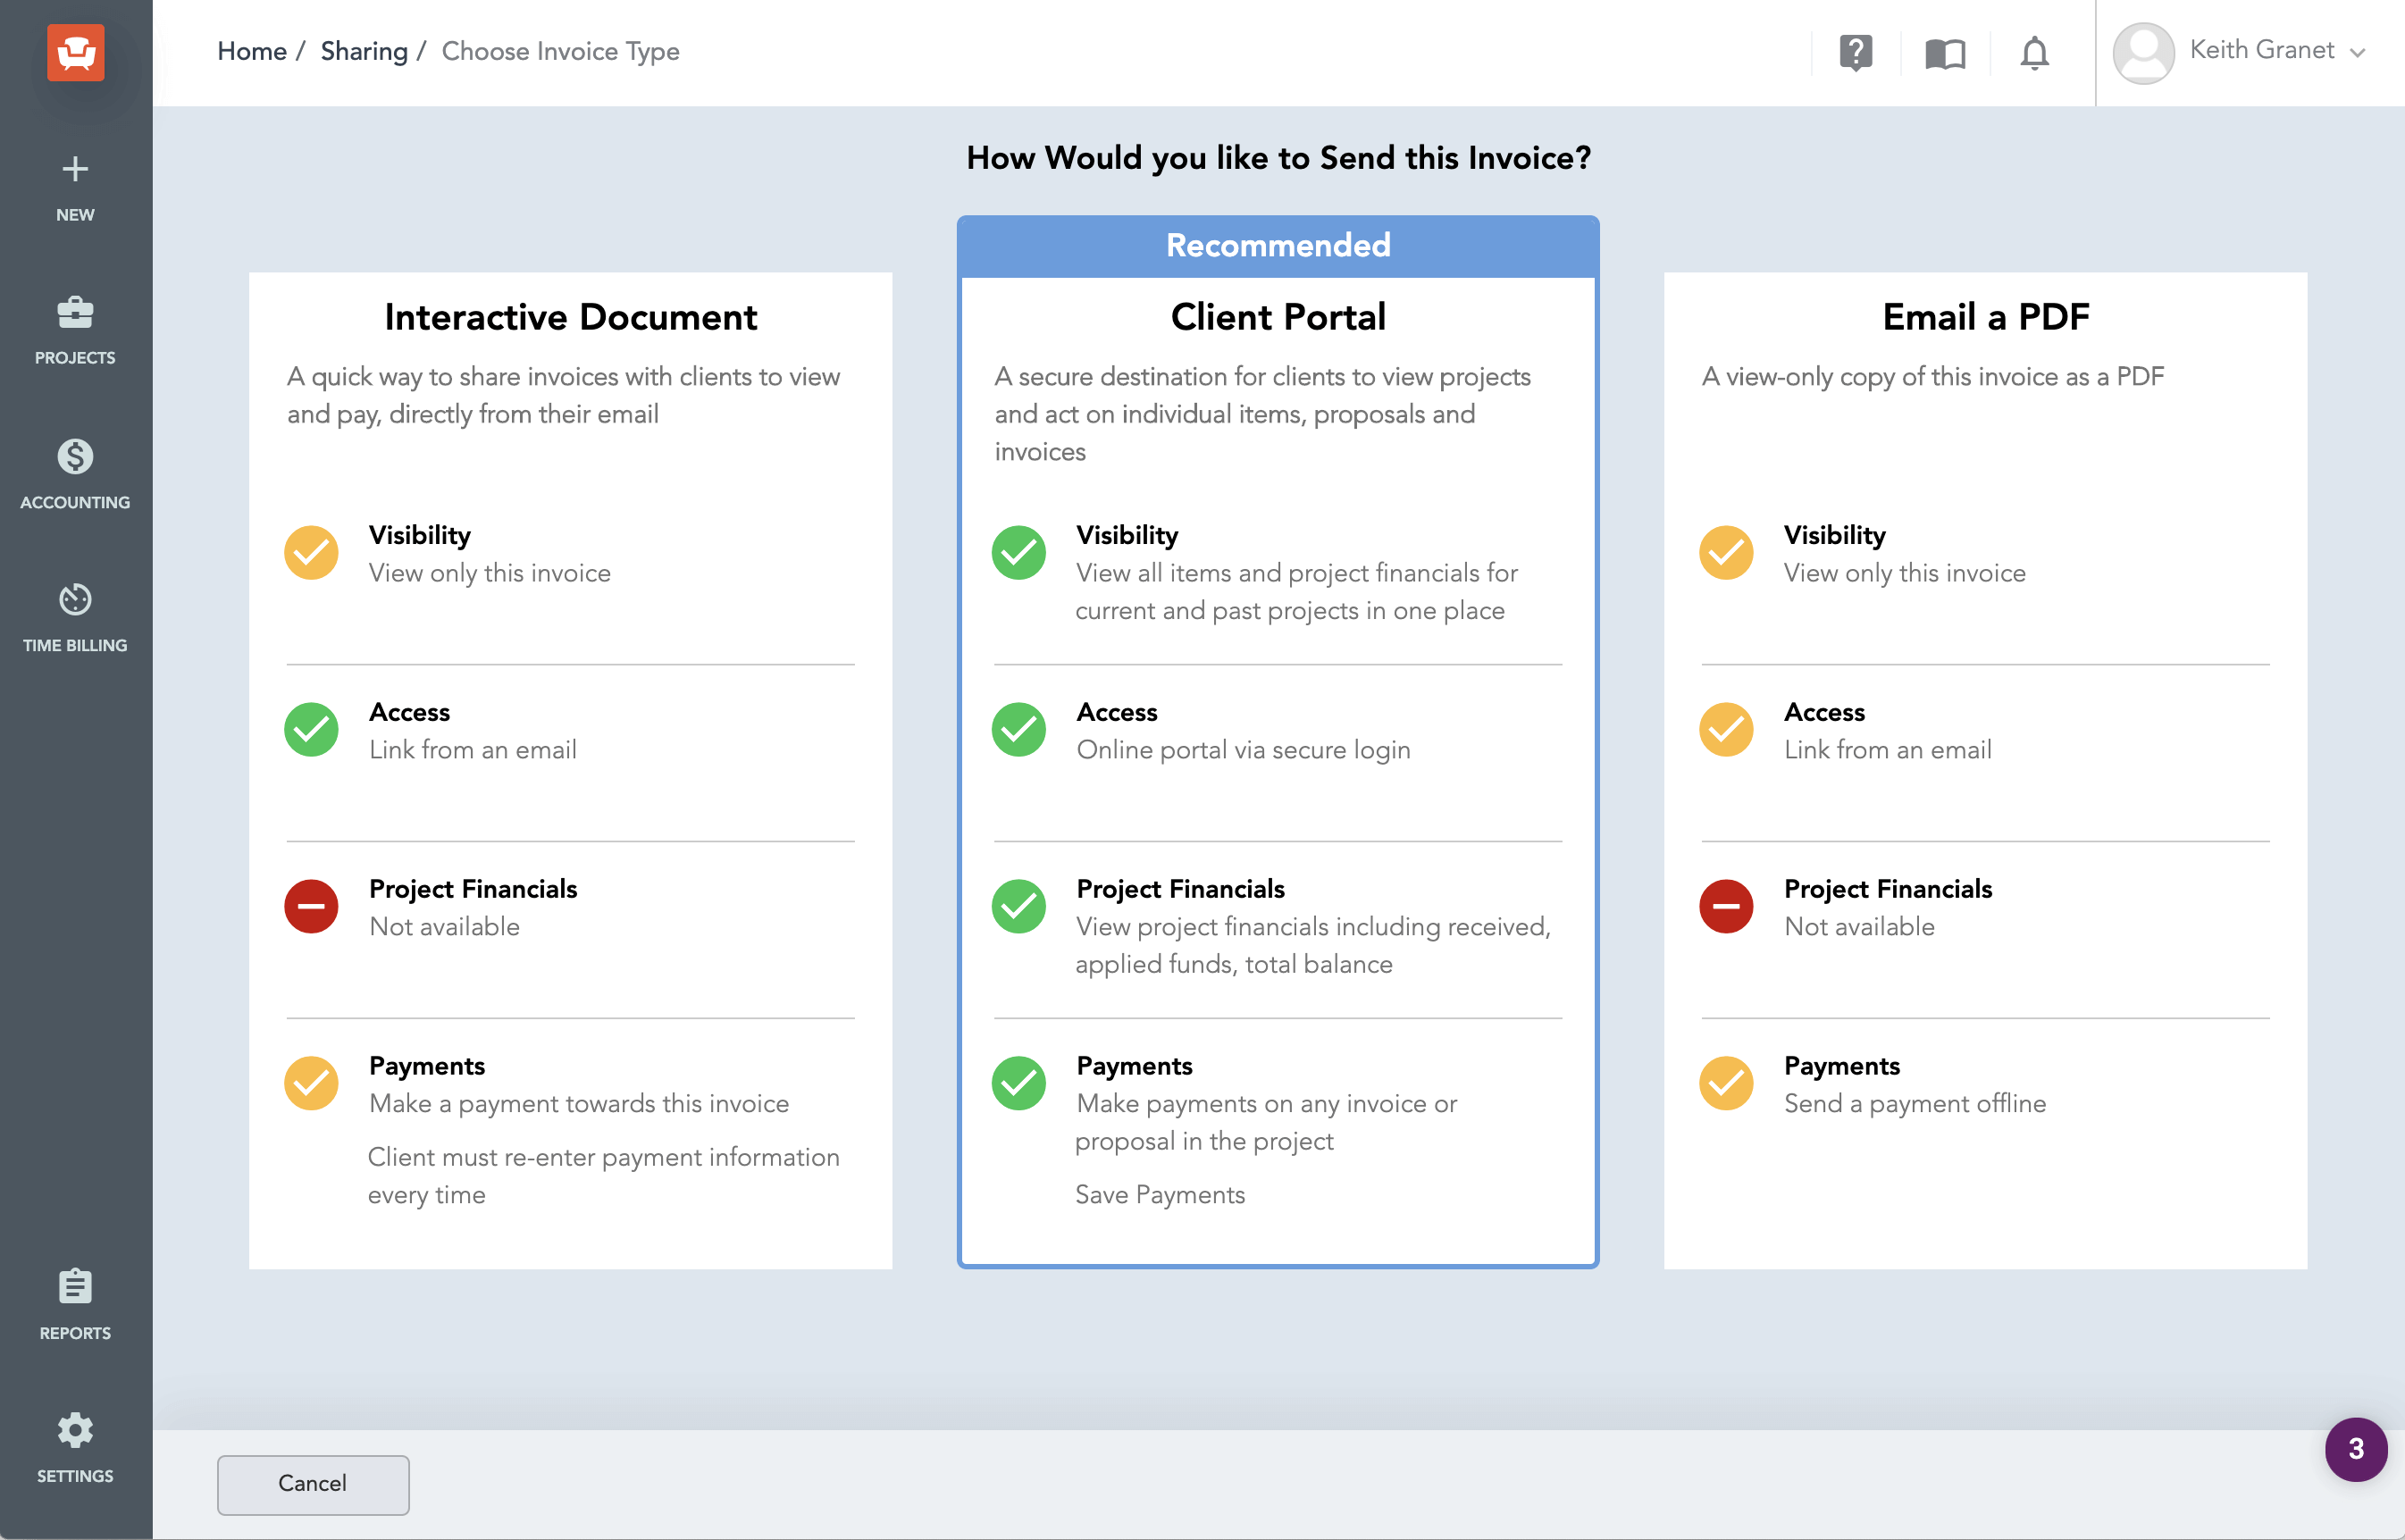
Task: Click Keith Granet's profile avatar
Action: pyautogui.click(x=2142, y=52)
